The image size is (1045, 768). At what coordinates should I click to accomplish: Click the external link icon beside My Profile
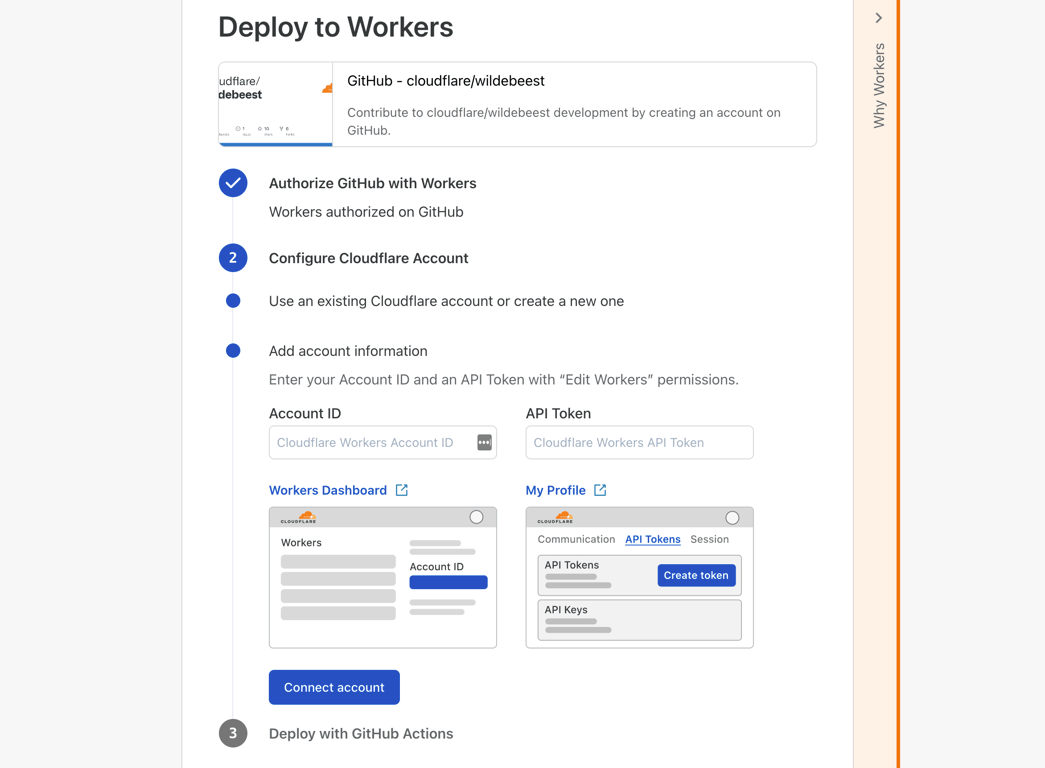coord(600,490)
